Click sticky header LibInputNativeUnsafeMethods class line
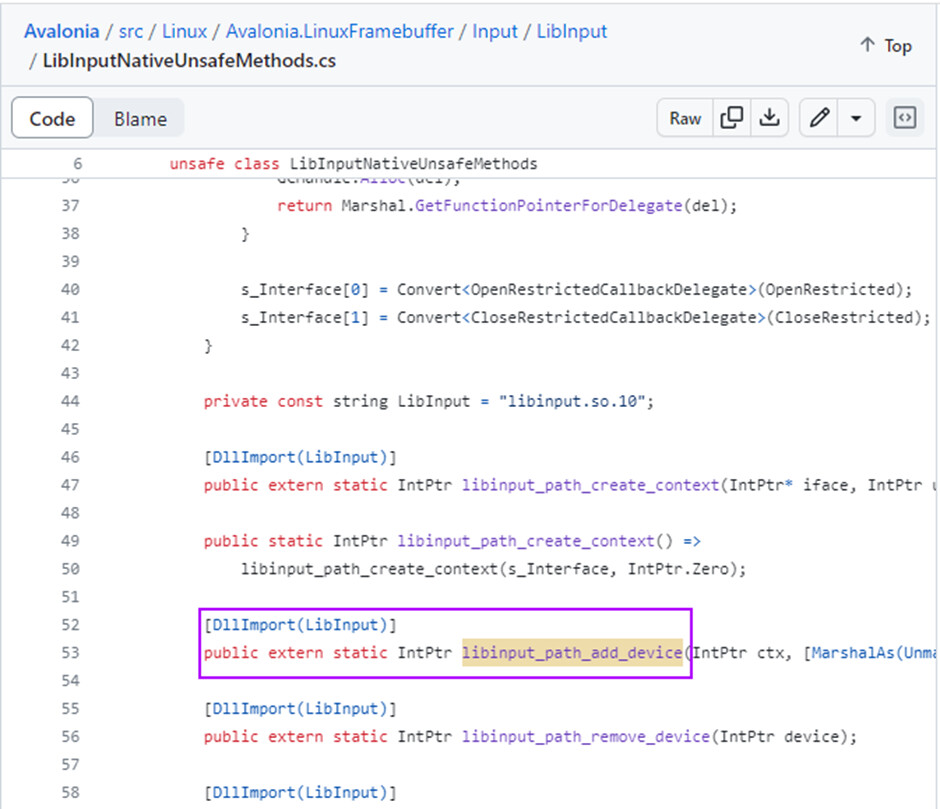940x809 pixels. pos(412,164)
